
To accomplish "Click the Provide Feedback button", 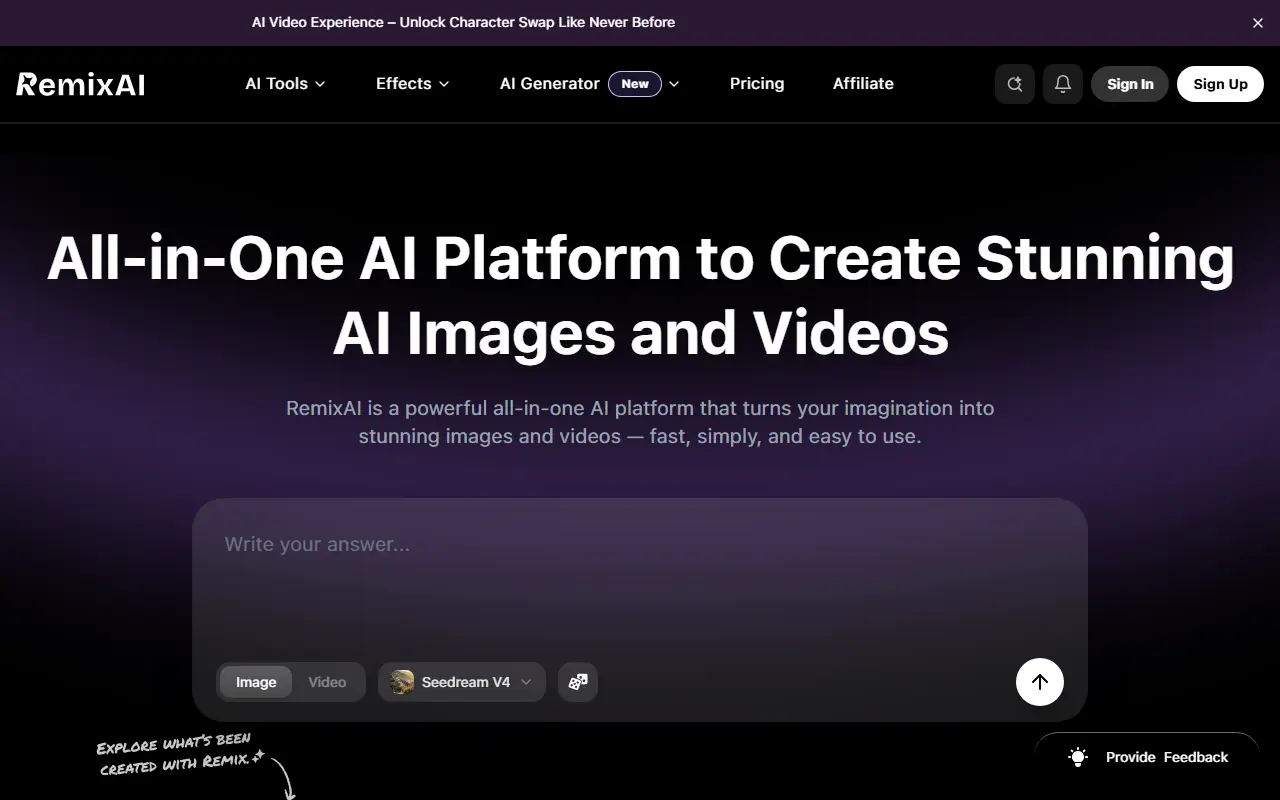I will click(1146, 757).
